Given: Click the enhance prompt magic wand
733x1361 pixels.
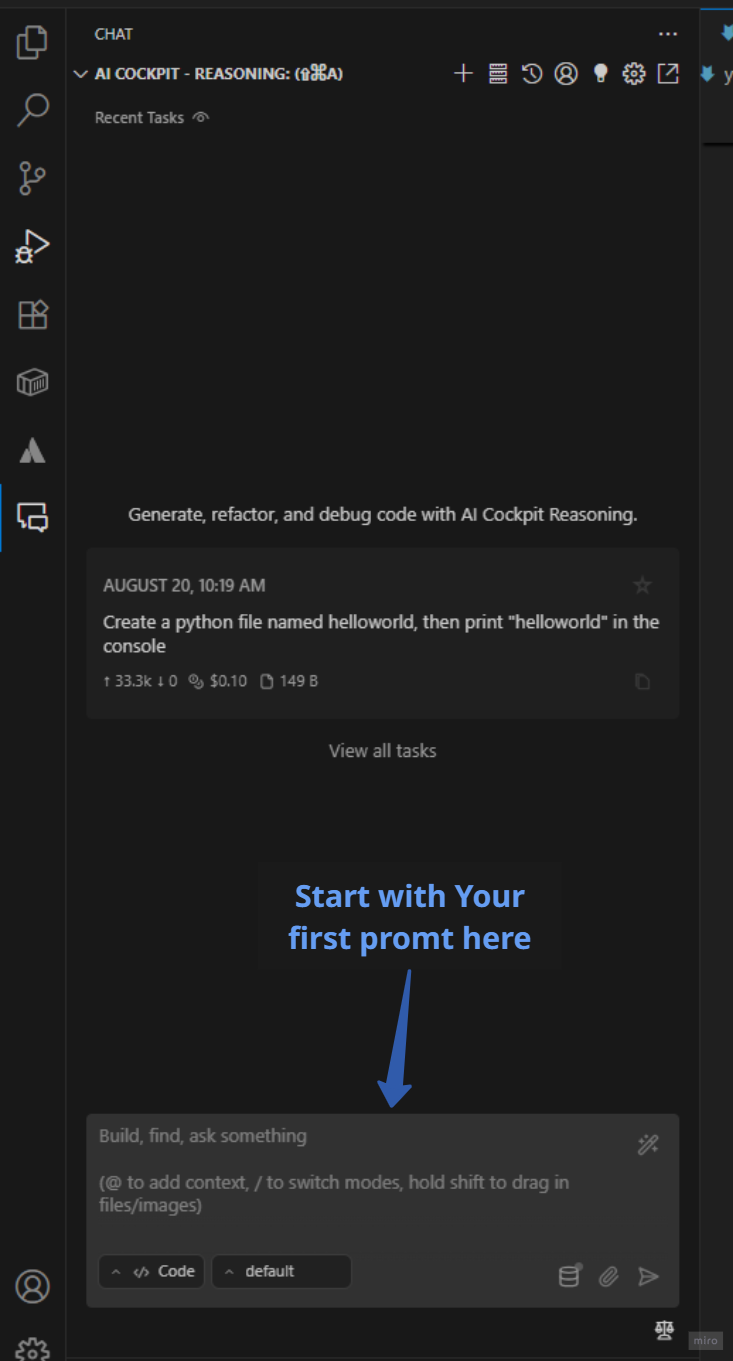Looking at the screenshot, I should (x=648, y=1145).
